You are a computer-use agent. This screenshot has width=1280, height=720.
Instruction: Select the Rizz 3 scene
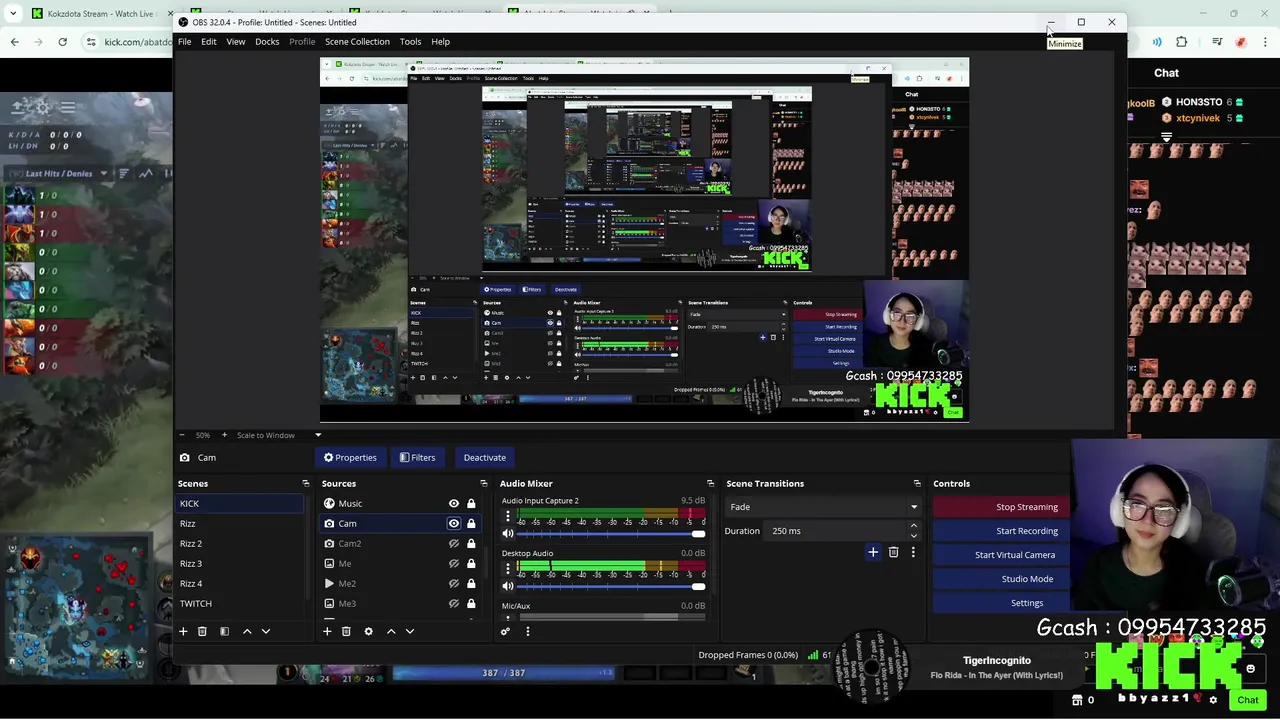coord(240,564)
